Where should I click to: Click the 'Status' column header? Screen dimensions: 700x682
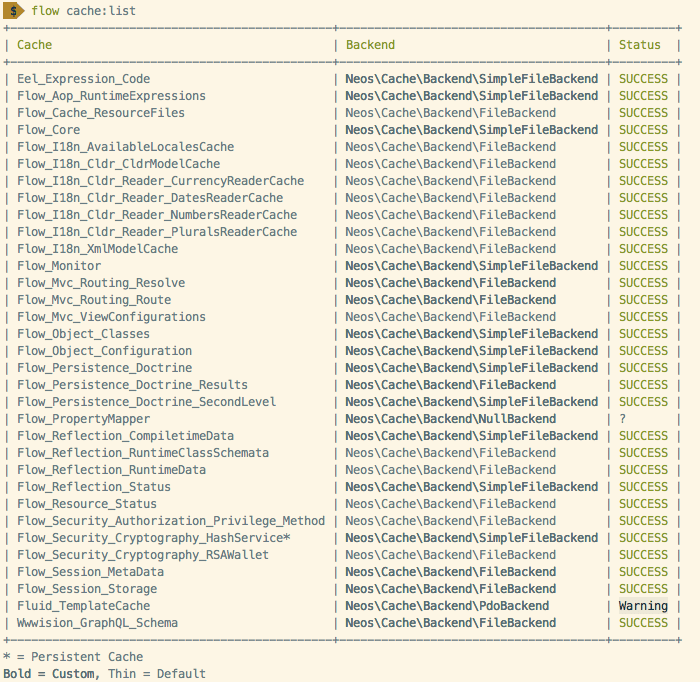(x=639, y=45)
